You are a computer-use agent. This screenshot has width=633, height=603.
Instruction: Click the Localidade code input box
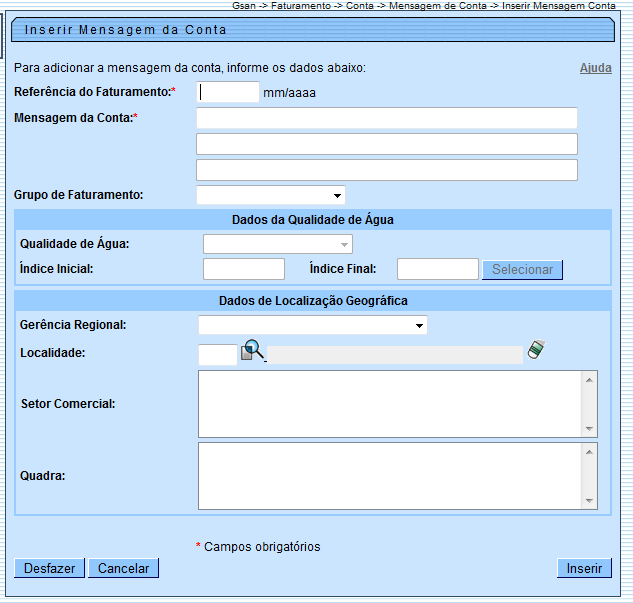pos(217,354)
